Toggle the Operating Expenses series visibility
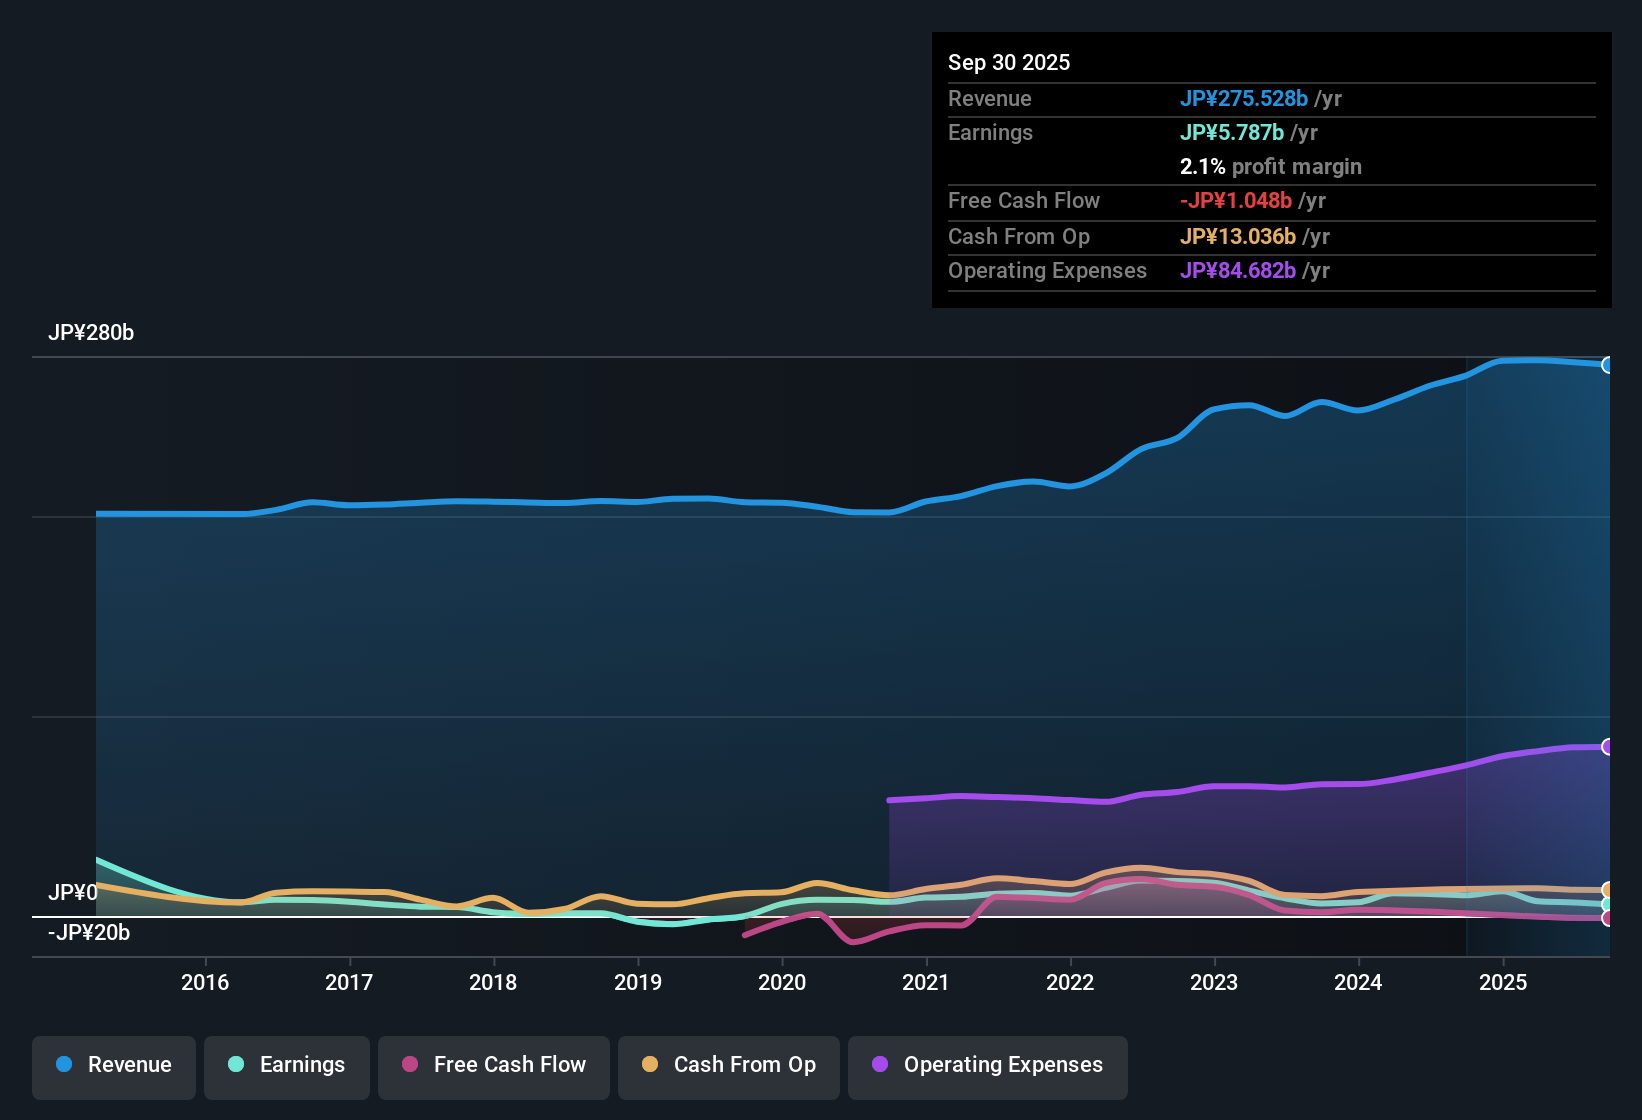 987,1066
